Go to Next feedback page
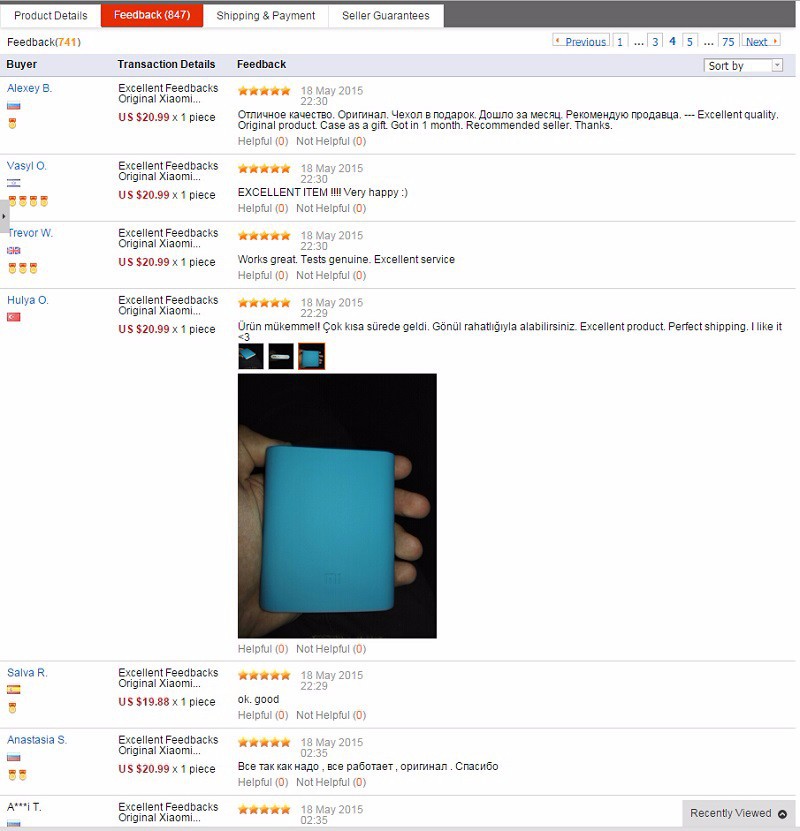 click(761, 41)
